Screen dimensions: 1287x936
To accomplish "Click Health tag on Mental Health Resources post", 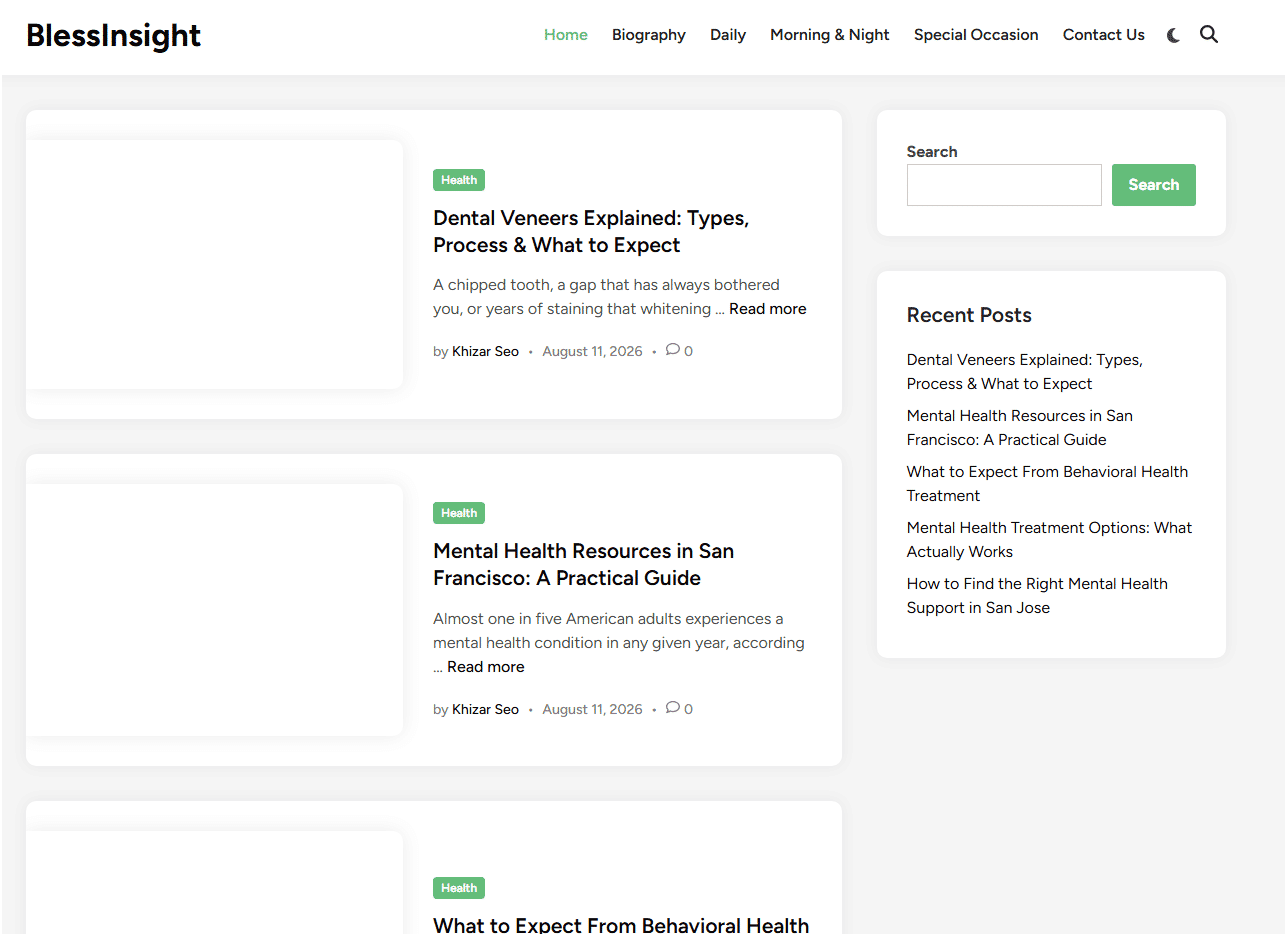I will tap(459, 513).
